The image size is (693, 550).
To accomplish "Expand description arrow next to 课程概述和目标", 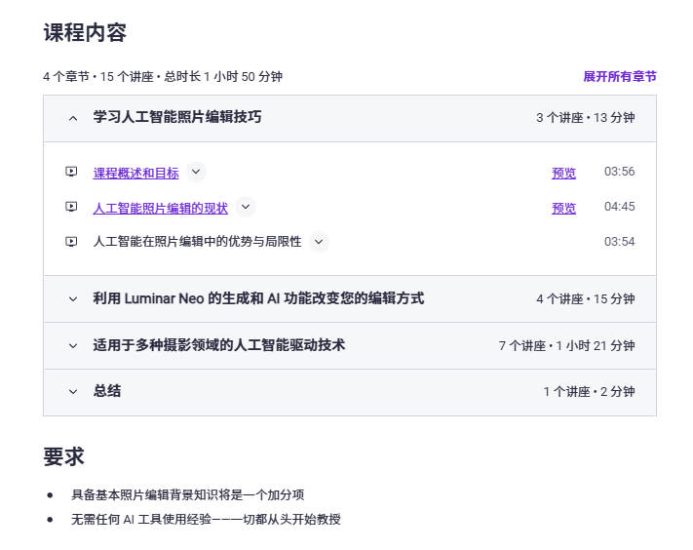I will (196, 172).
